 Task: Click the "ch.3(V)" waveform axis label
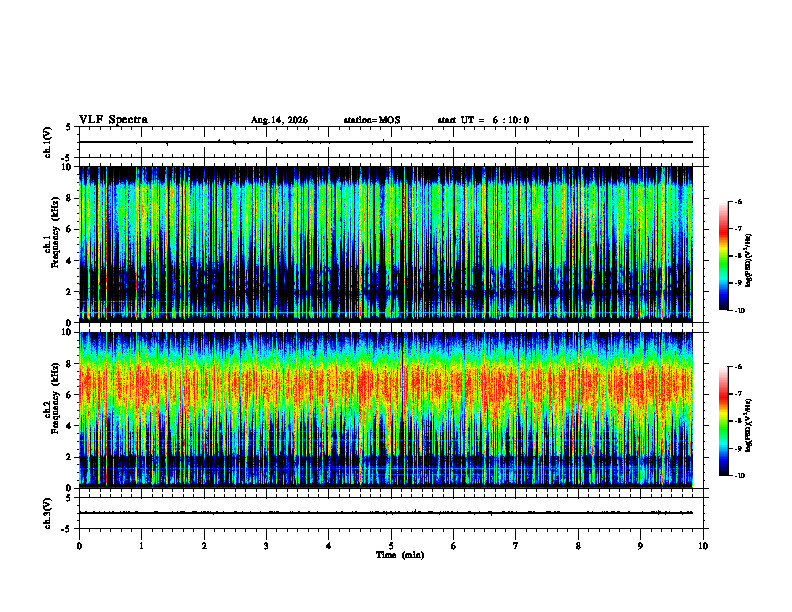coord(48,513)
